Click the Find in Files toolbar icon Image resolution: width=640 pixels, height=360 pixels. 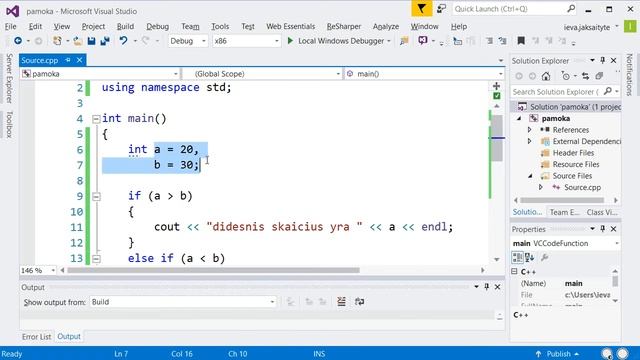click(404, 41)
